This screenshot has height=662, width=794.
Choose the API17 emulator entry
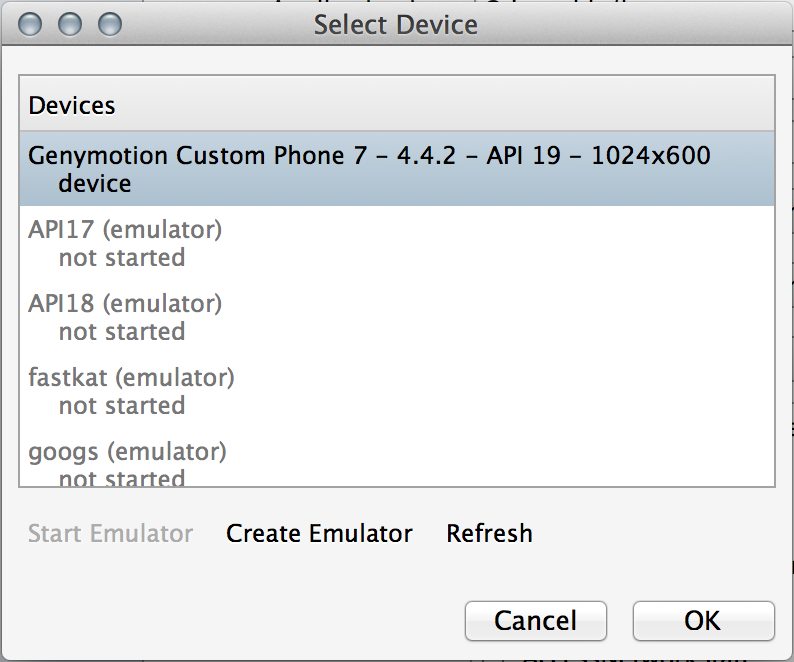coord(125,230)
